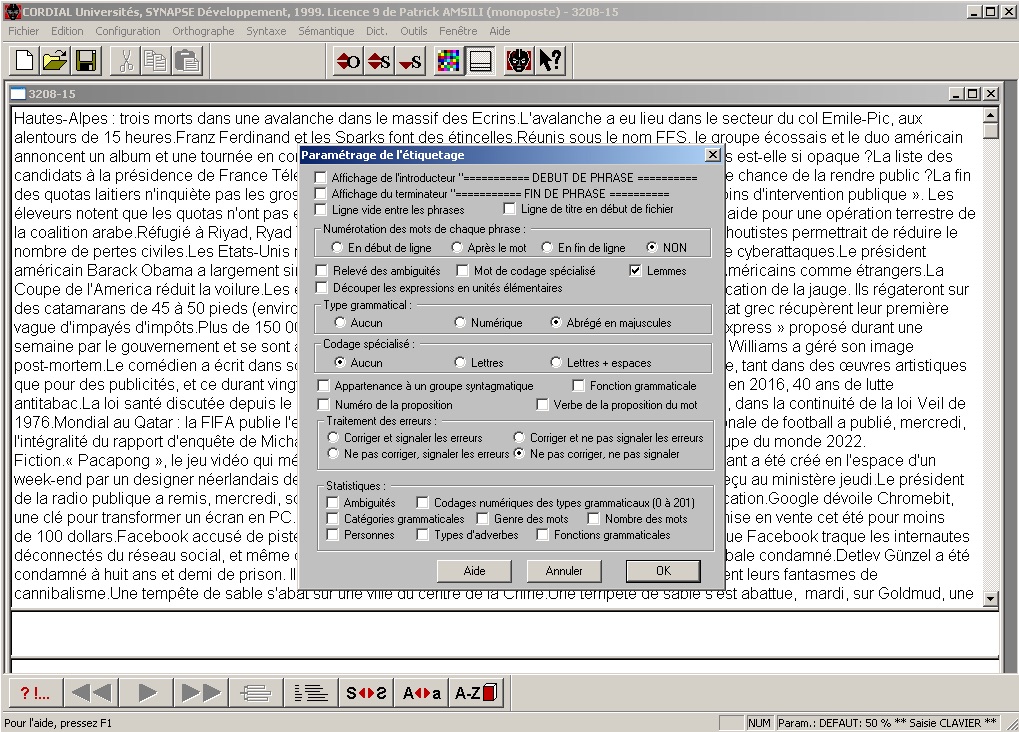Close the Paramétrage de l'étiquetage dialog
1019x732 pixels.
point(713,155)
